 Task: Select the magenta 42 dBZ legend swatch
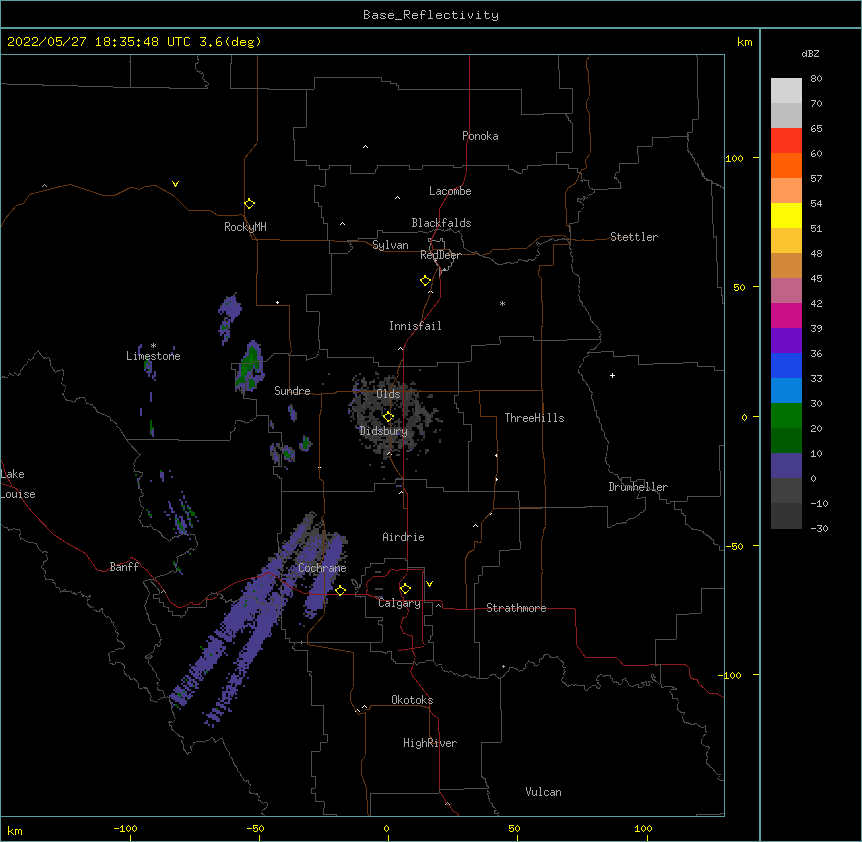point(786,315)
